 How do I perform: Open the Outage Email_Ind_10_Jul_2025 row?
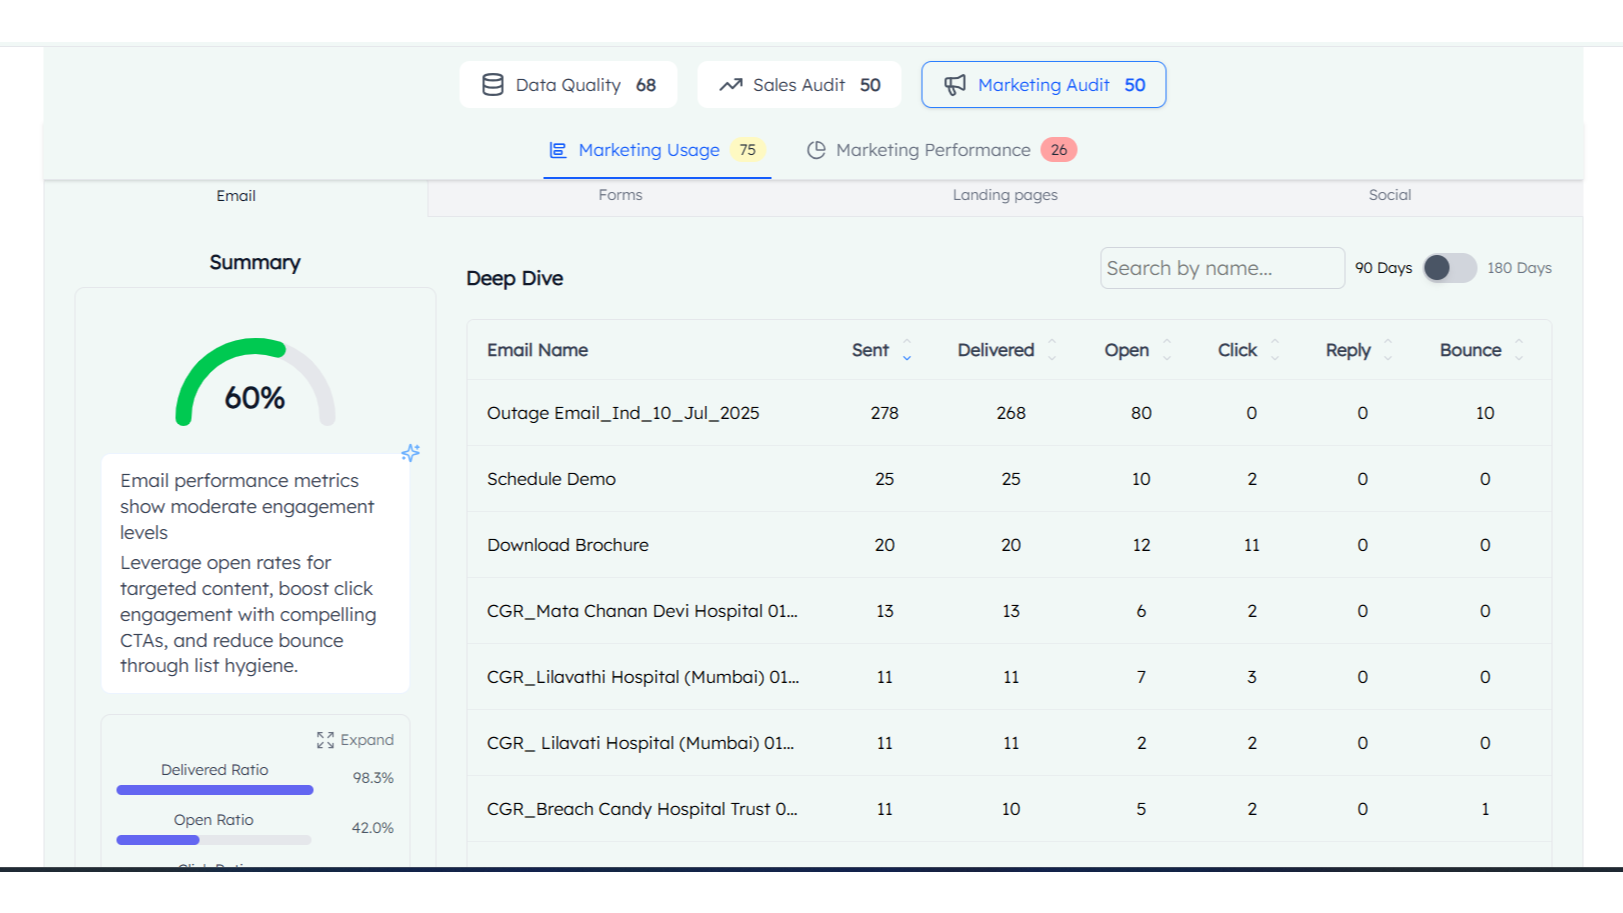(623, 413)
